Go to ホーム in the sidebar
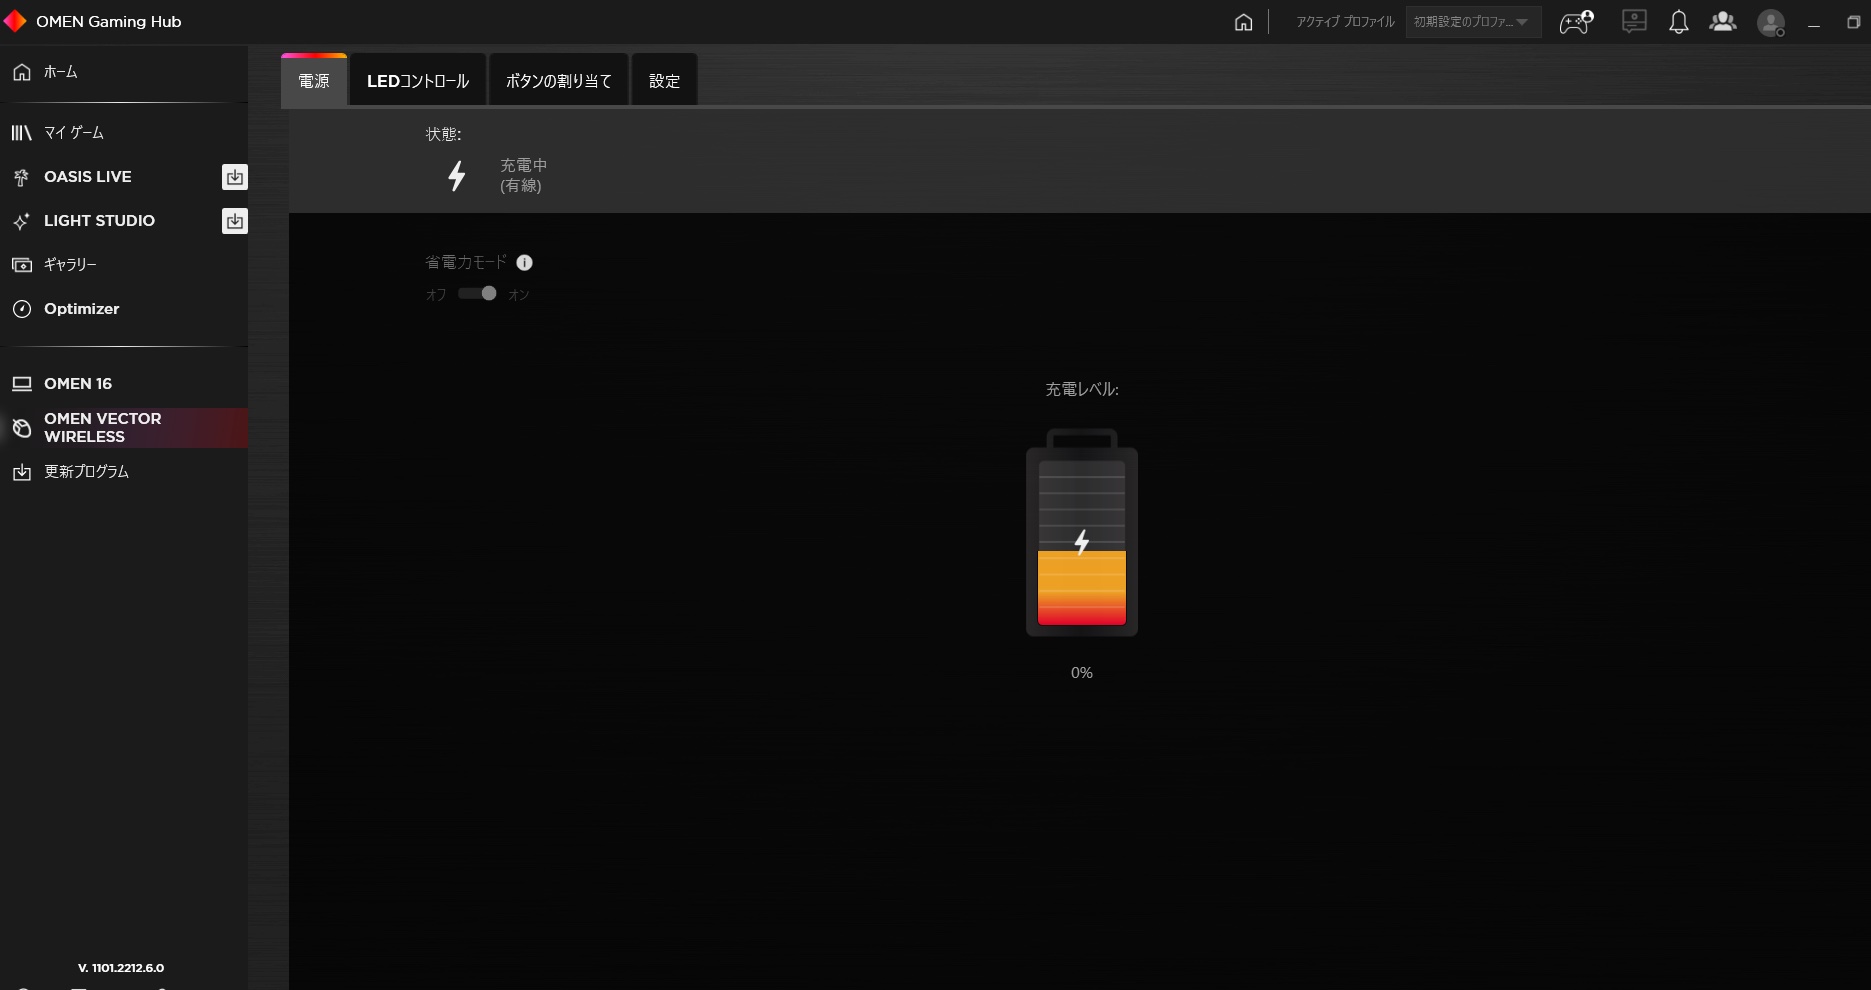This screenshot has height=990, width=1871. pos(124,72)
